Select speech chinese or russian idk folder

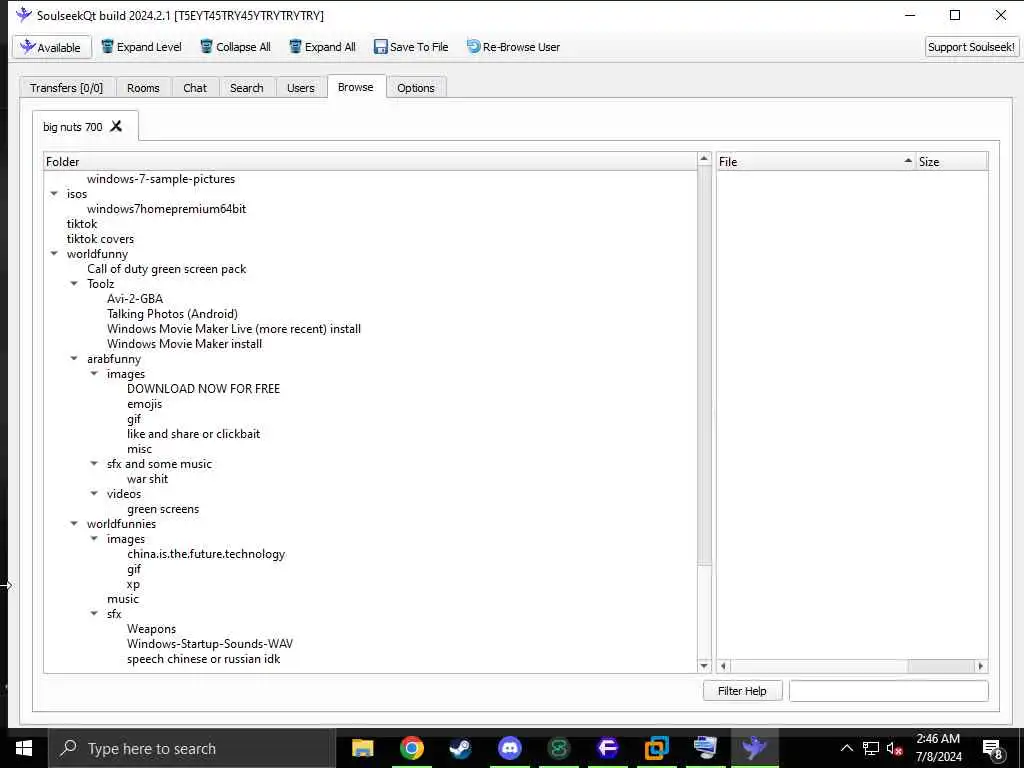[203, 659]
